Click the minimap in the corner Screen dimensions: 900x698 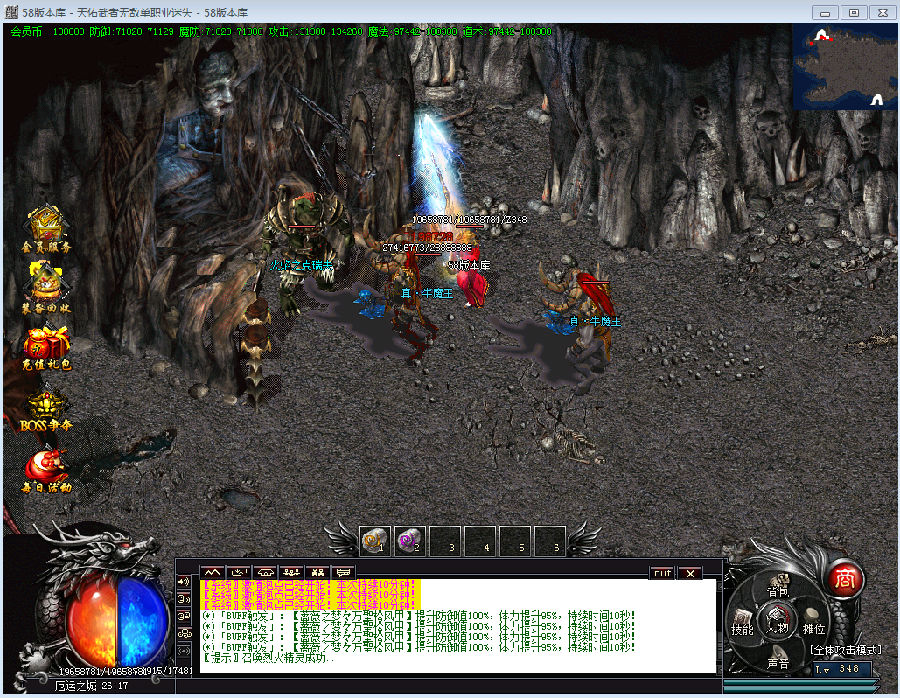point(844,67)
